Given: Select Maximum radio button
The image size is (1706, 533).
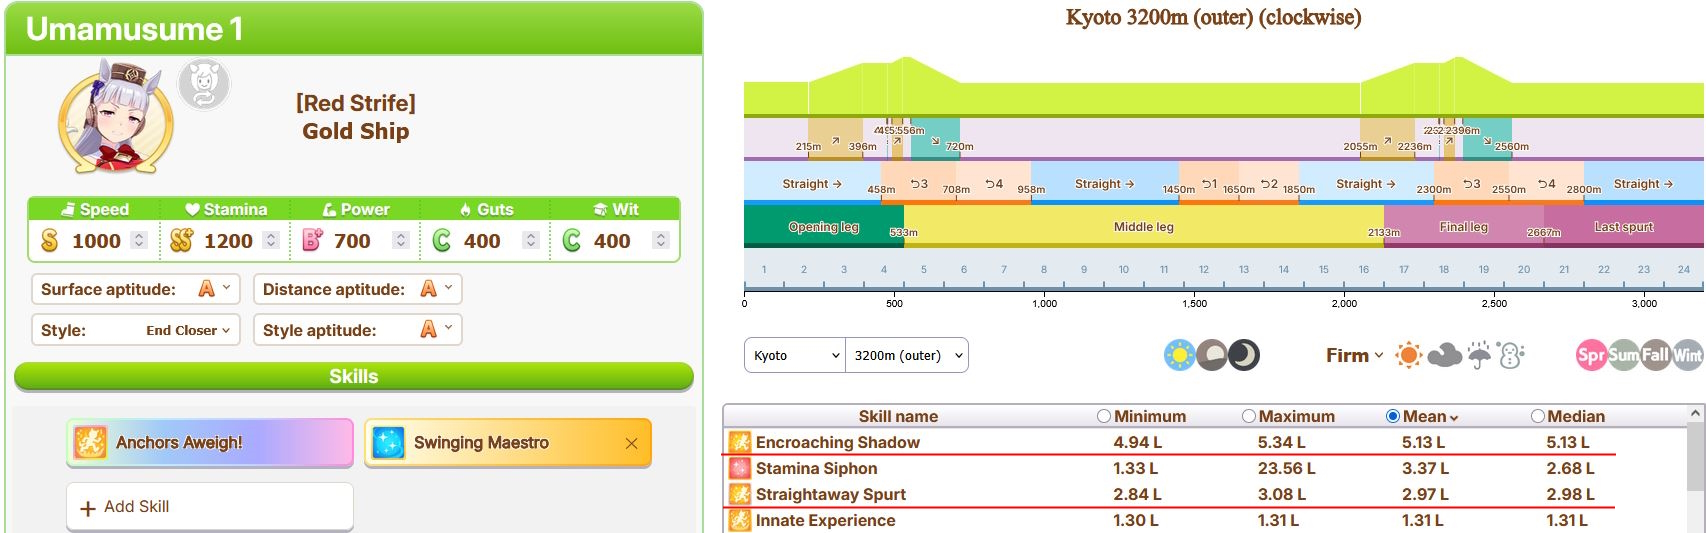Looking at the screenshot, I should [1249, 416].
